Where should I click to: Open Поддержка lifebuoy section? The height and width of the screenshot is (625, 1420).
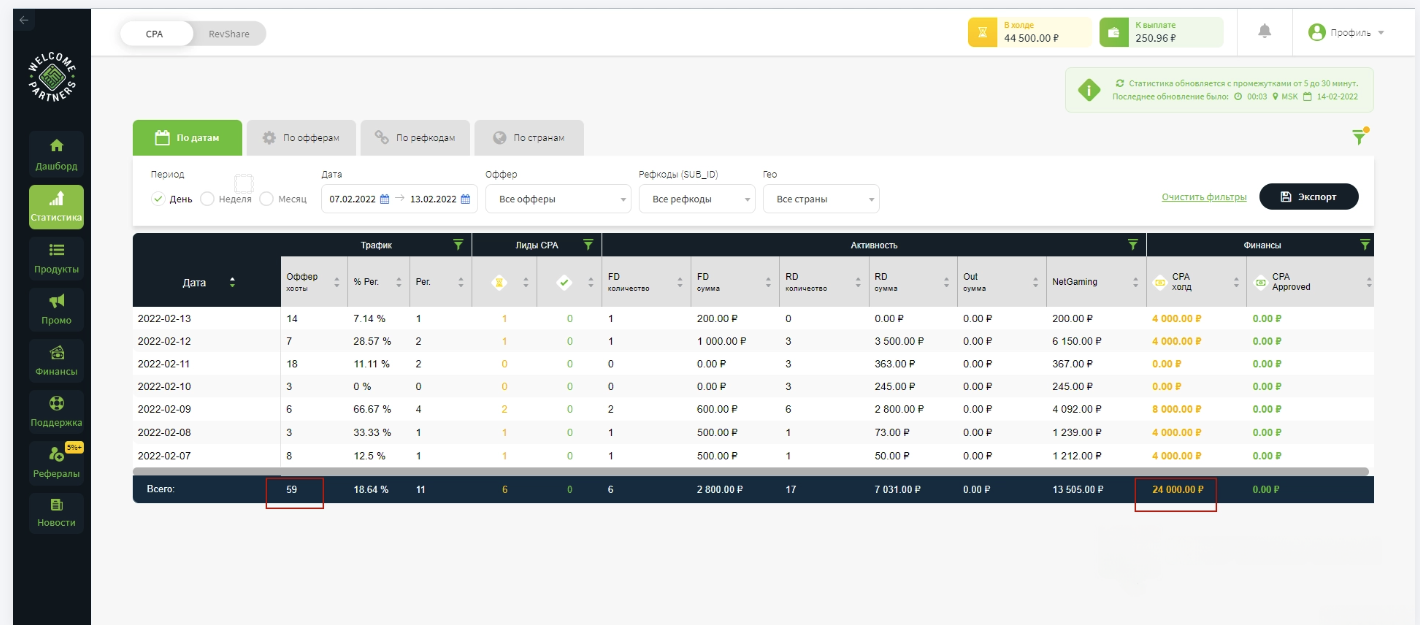point(56,411)
